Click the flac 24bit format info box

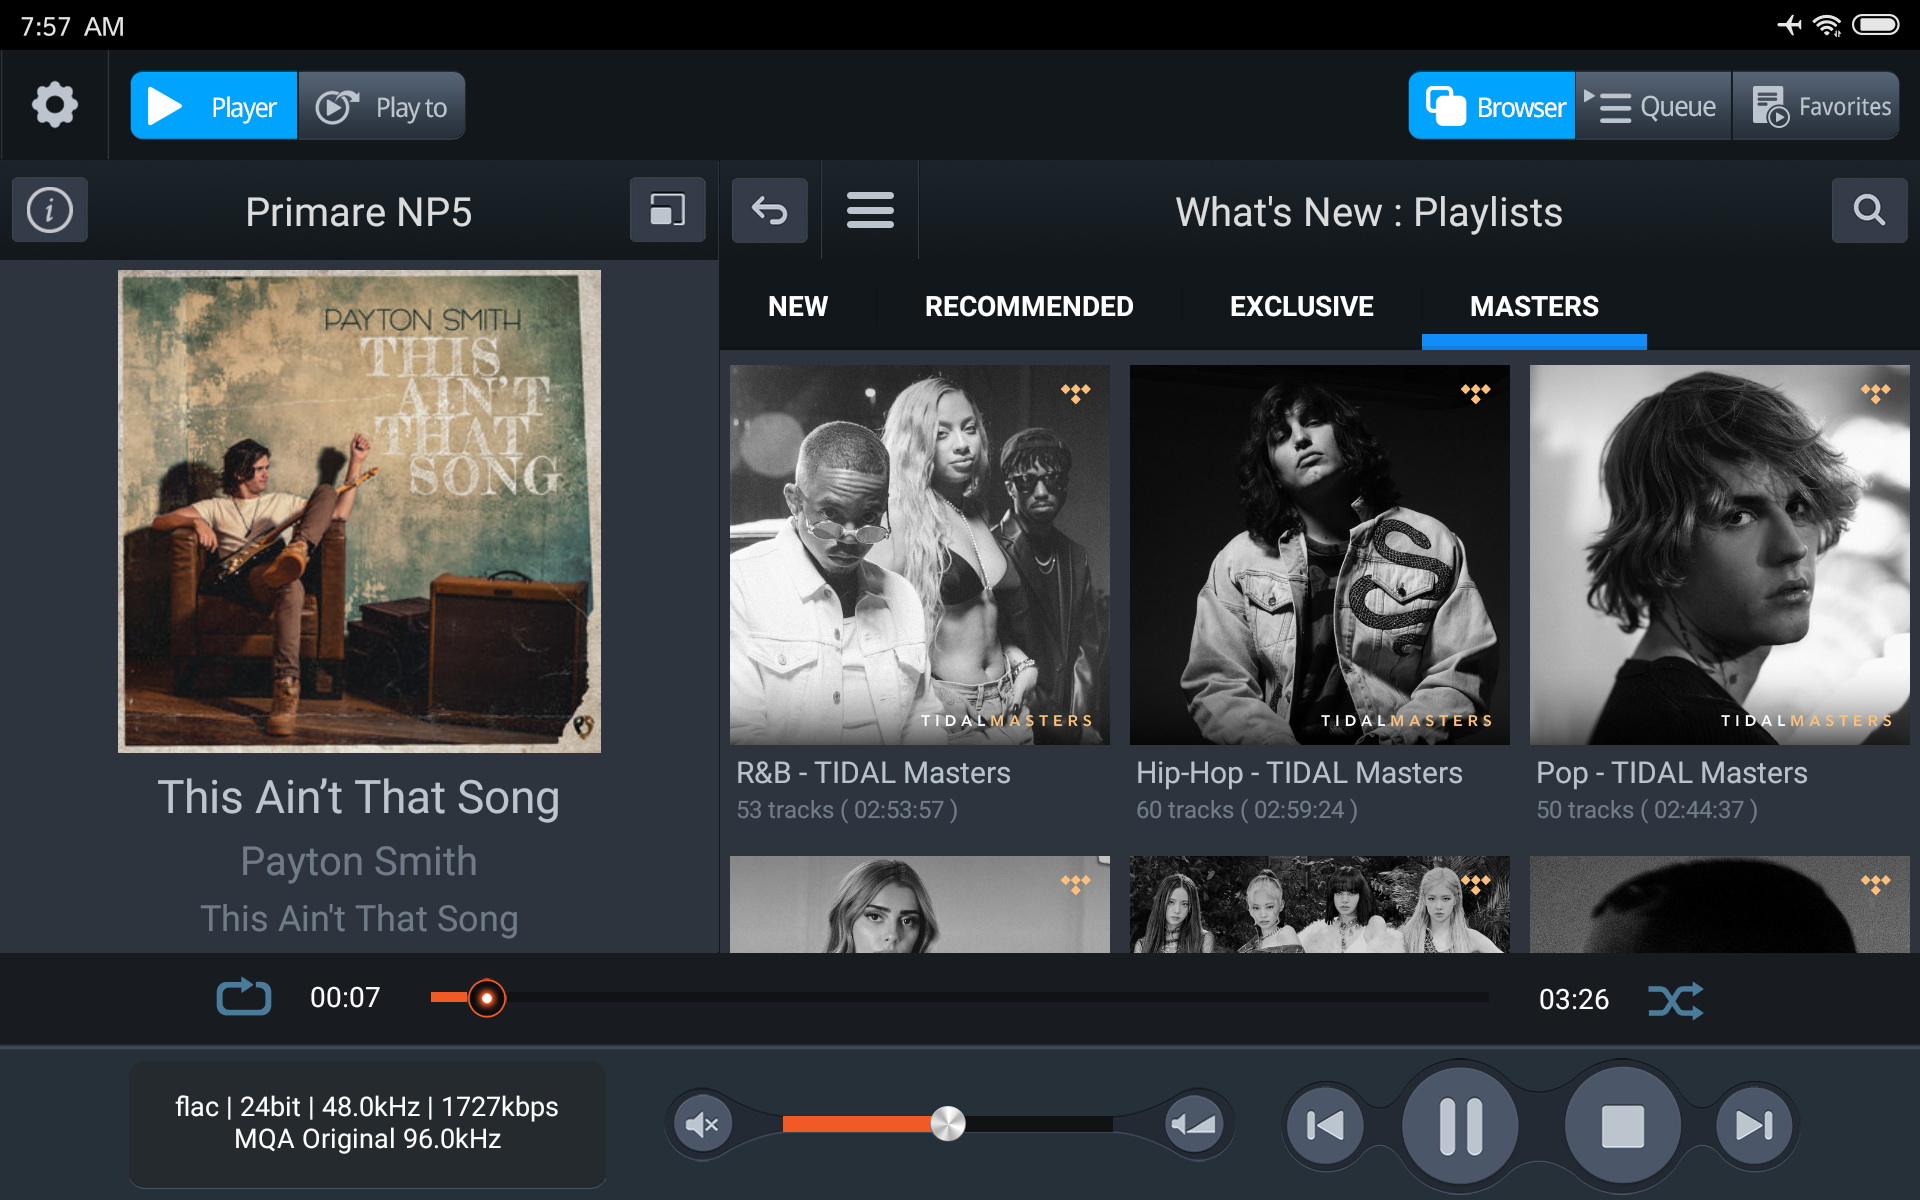(x=367, y=1123)
